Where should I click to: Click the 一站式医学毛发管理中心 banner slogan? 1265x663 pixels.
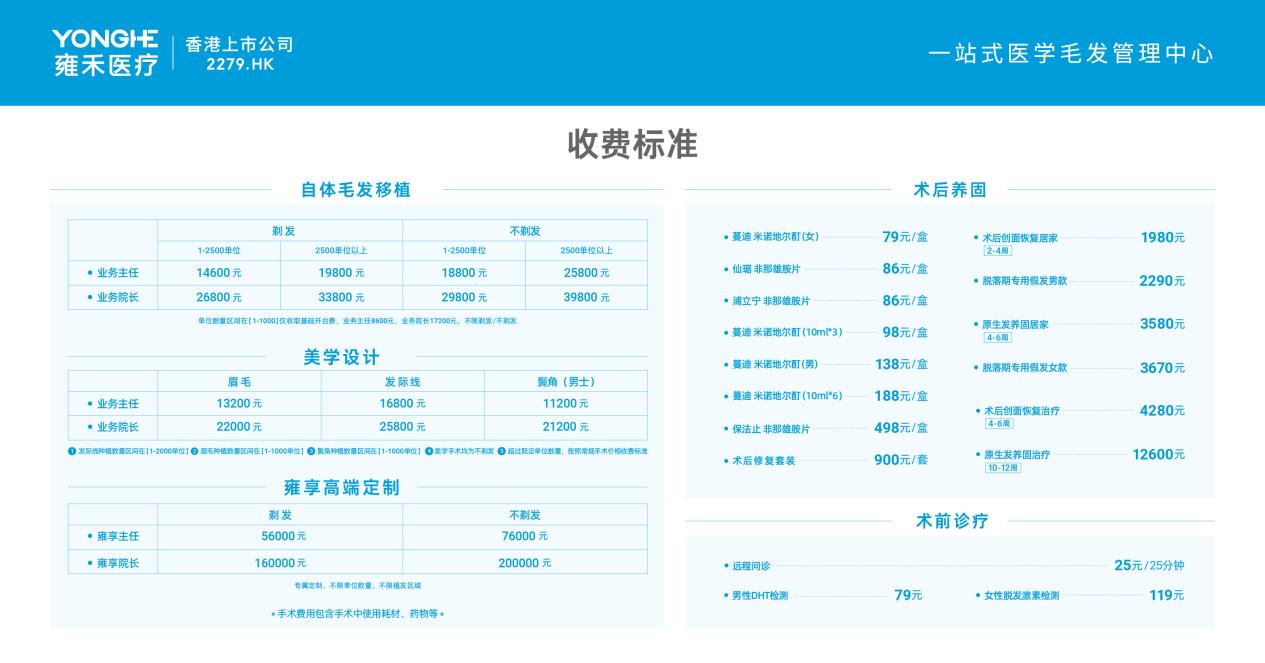1070,54
